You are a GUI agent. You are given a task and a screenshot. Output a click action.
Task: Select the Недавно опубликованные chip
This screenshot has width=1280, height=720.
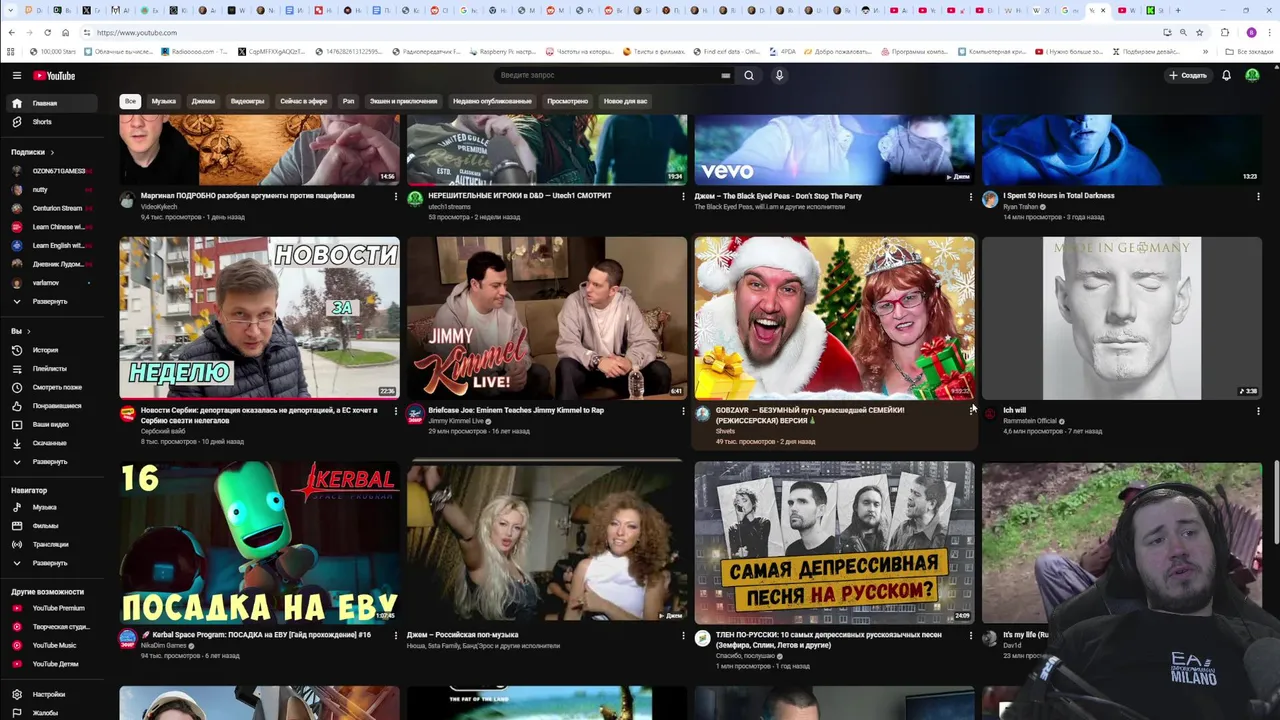(492, 101)
